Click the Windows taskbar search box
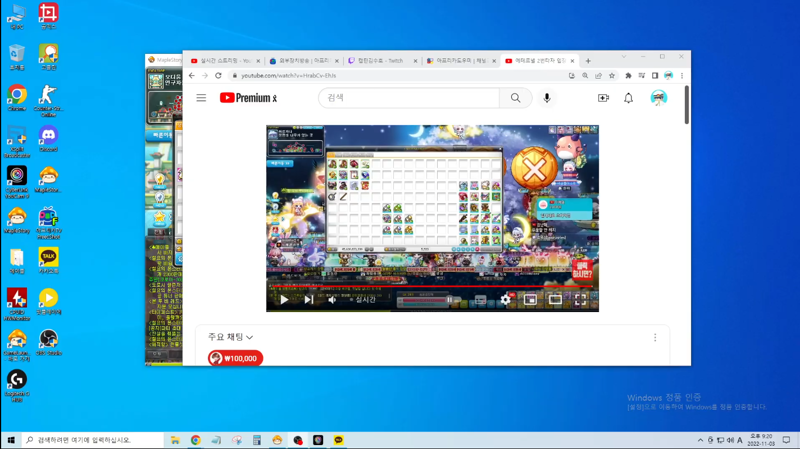Screen dimensions: 800x449 pos(92,440)
